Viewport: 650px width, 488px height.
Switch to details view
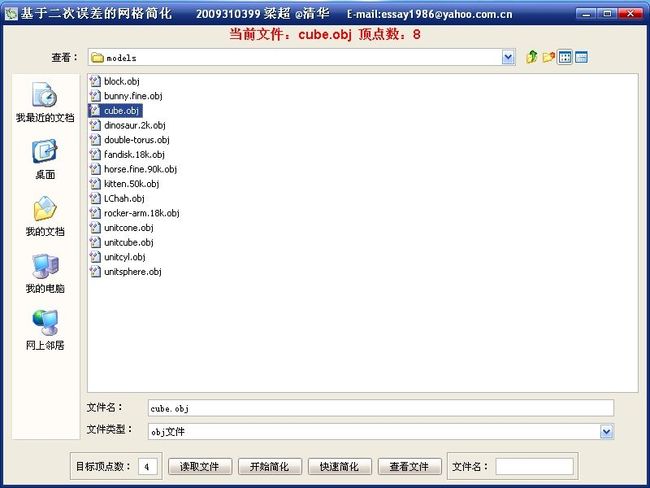(x=581, y=57)
